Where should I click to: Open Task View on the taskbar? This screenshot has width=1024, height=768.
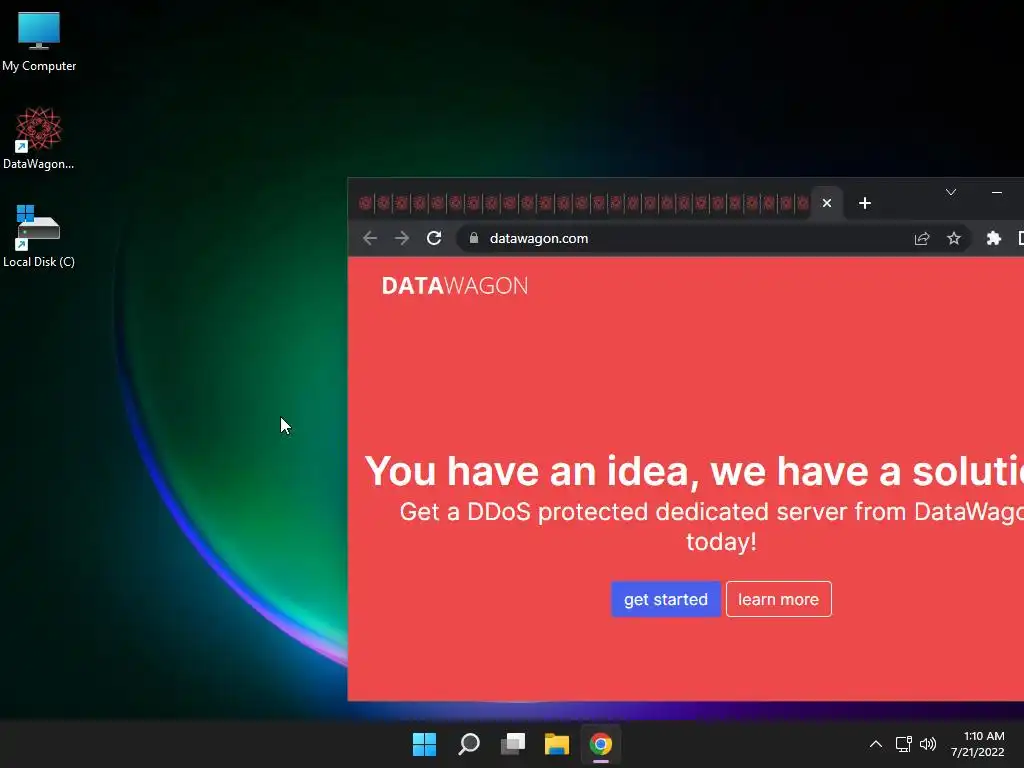click(x=513, y=744)
